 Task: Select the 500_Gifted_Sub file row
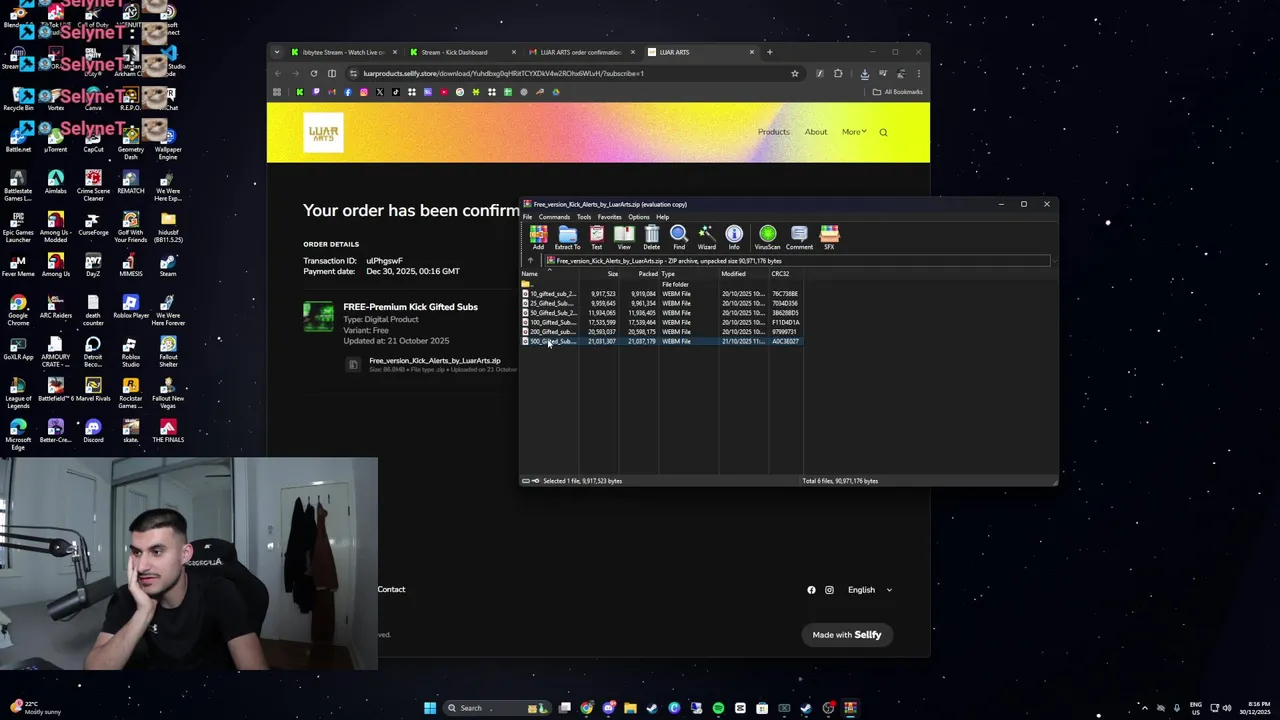click(x=660, y=341)
